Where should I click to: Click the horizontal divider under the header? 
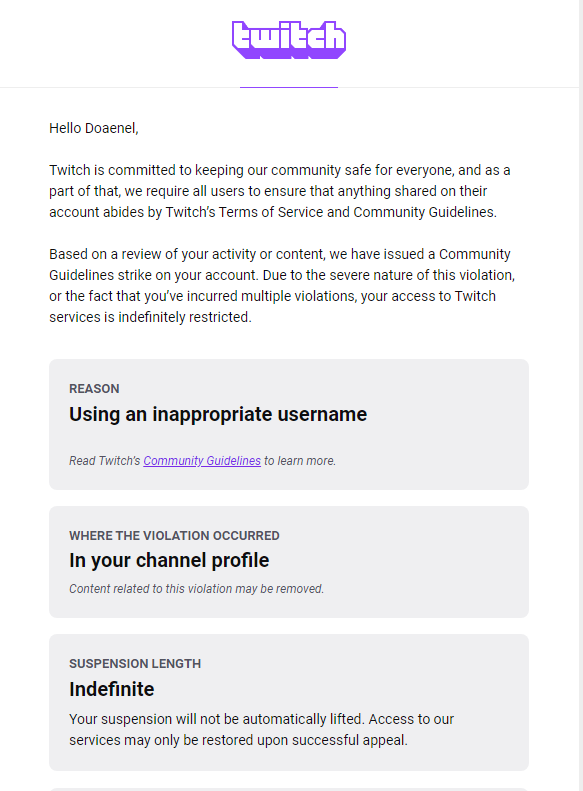pos(289,87)
